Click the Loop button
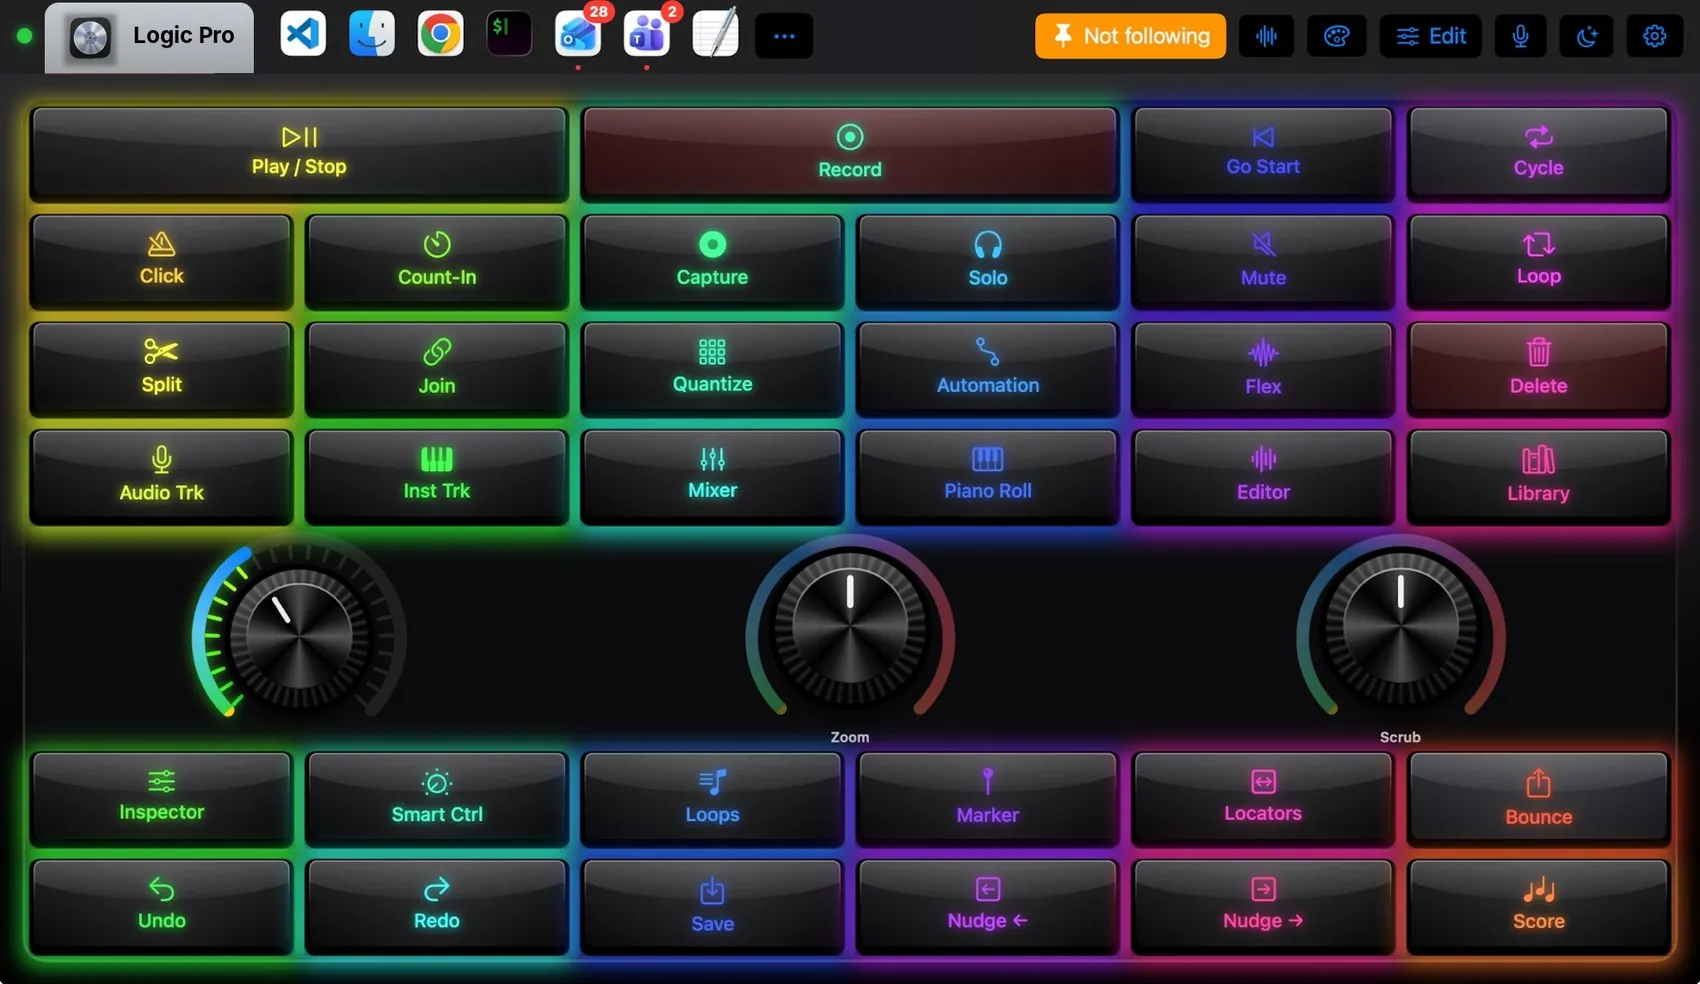The width and height of the screenshot is (1700, 984). tap(1538, 261)
